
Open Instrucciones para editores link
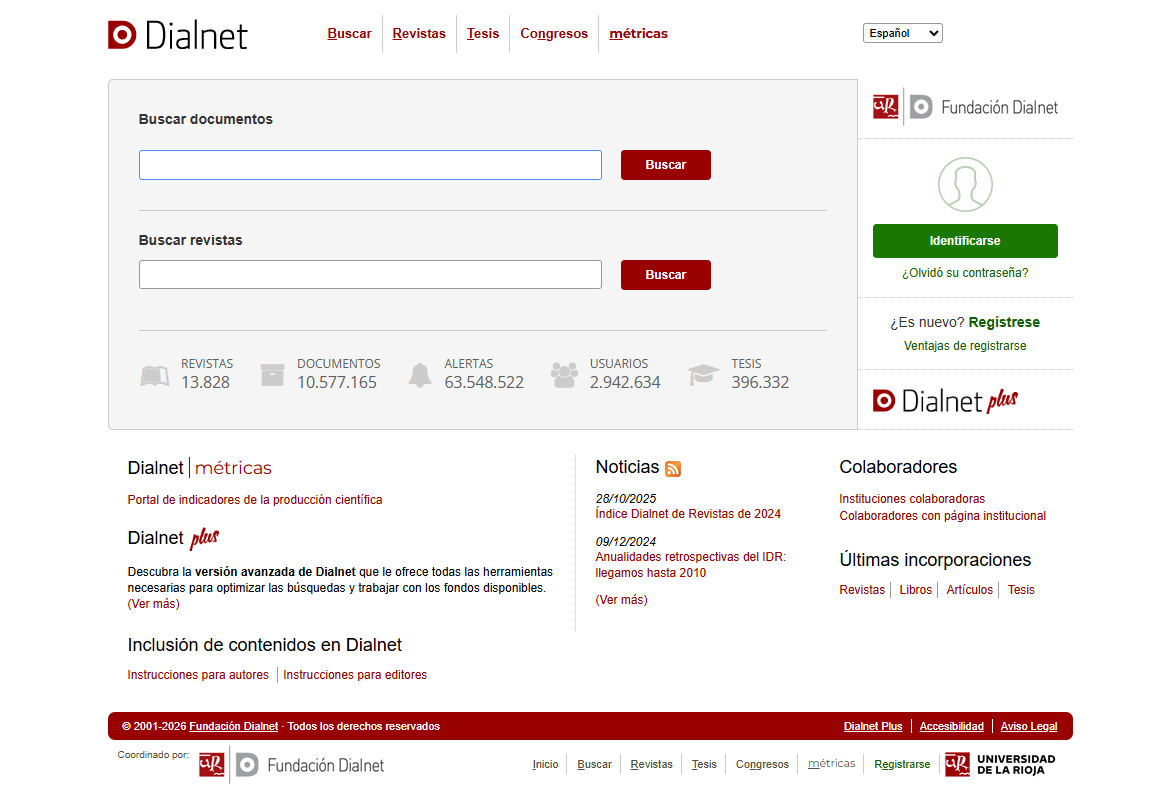tap(355, 675)
